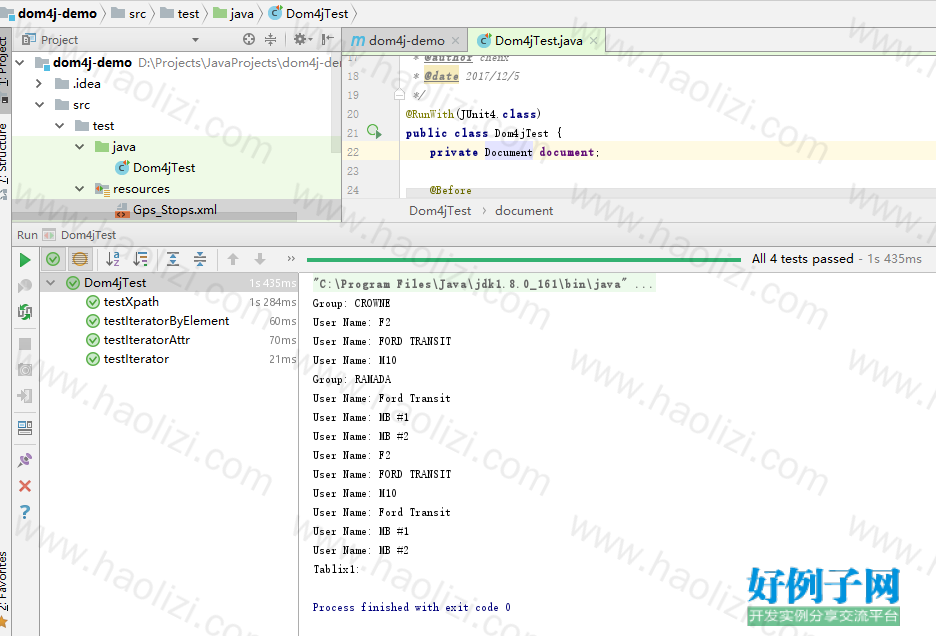Expand all test tree nodes
Image resolution: width=936 pixels, height=636 pixels.
(173, 259)
